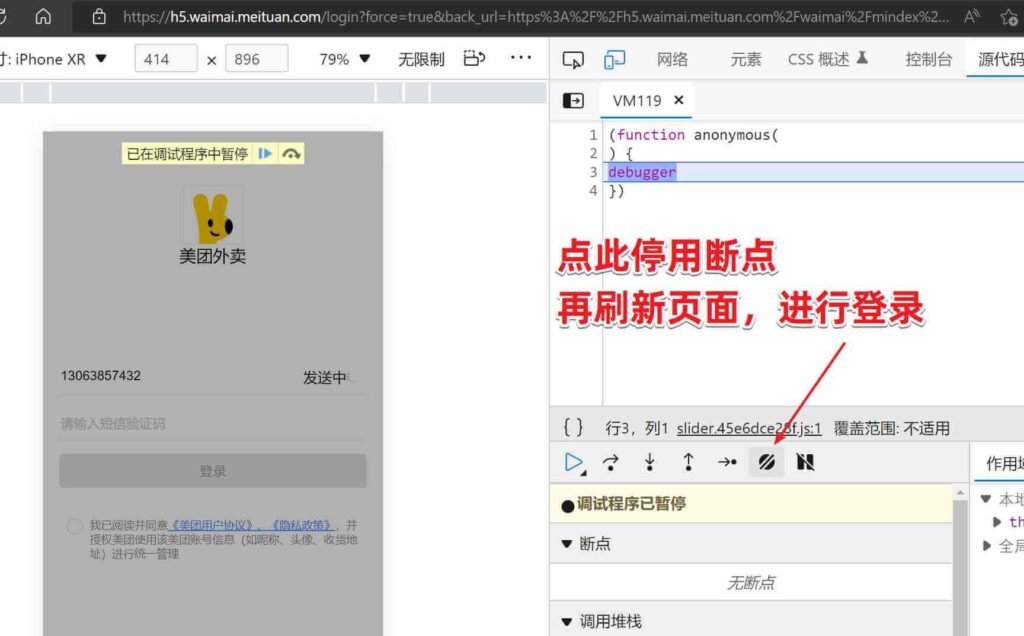Screen dimensions: 1024x636
Task: Open the slider.45e6dce28f.js:1 link
Action: (749, 428)
